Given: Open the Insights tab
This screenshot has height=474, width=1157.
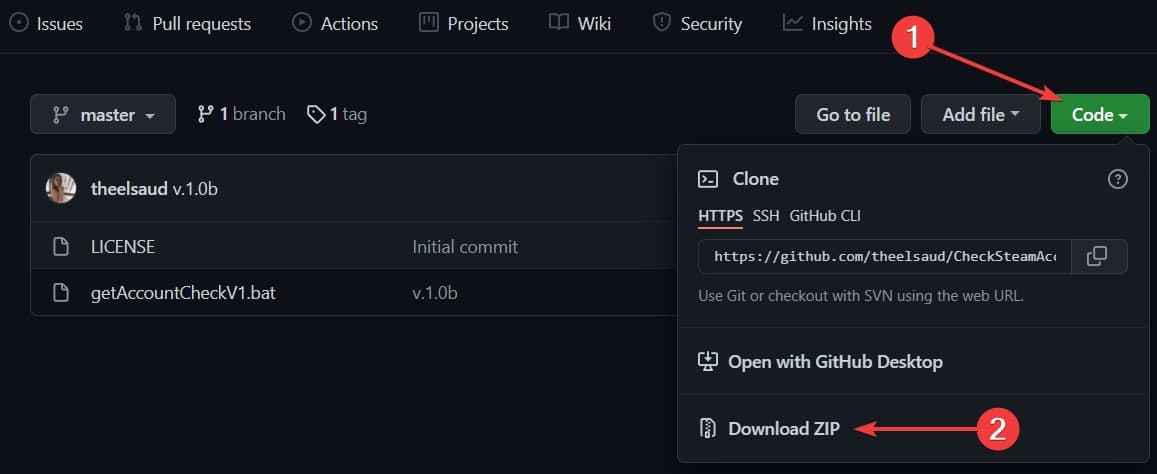Looking at the screenshot, I should (x=827, y=23).
